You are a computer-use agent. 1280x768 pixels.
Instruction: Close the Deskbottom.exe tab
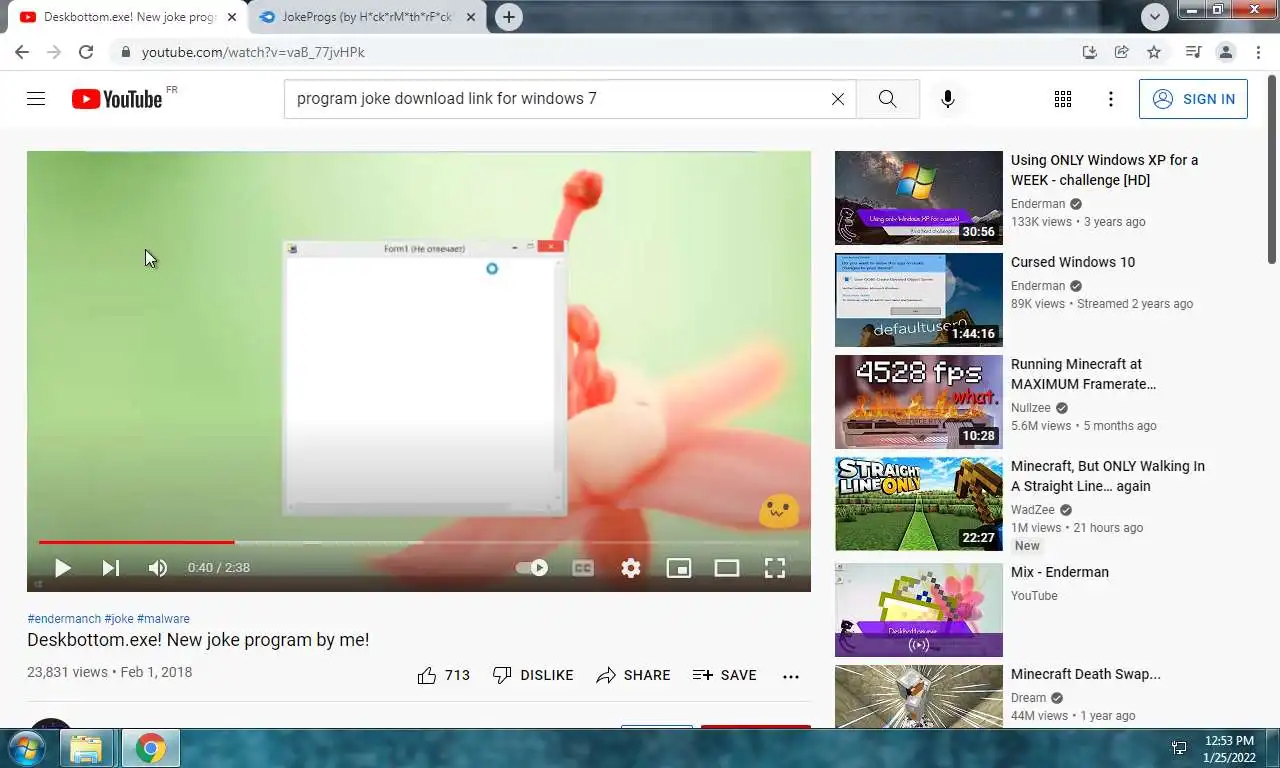(232, 17)
